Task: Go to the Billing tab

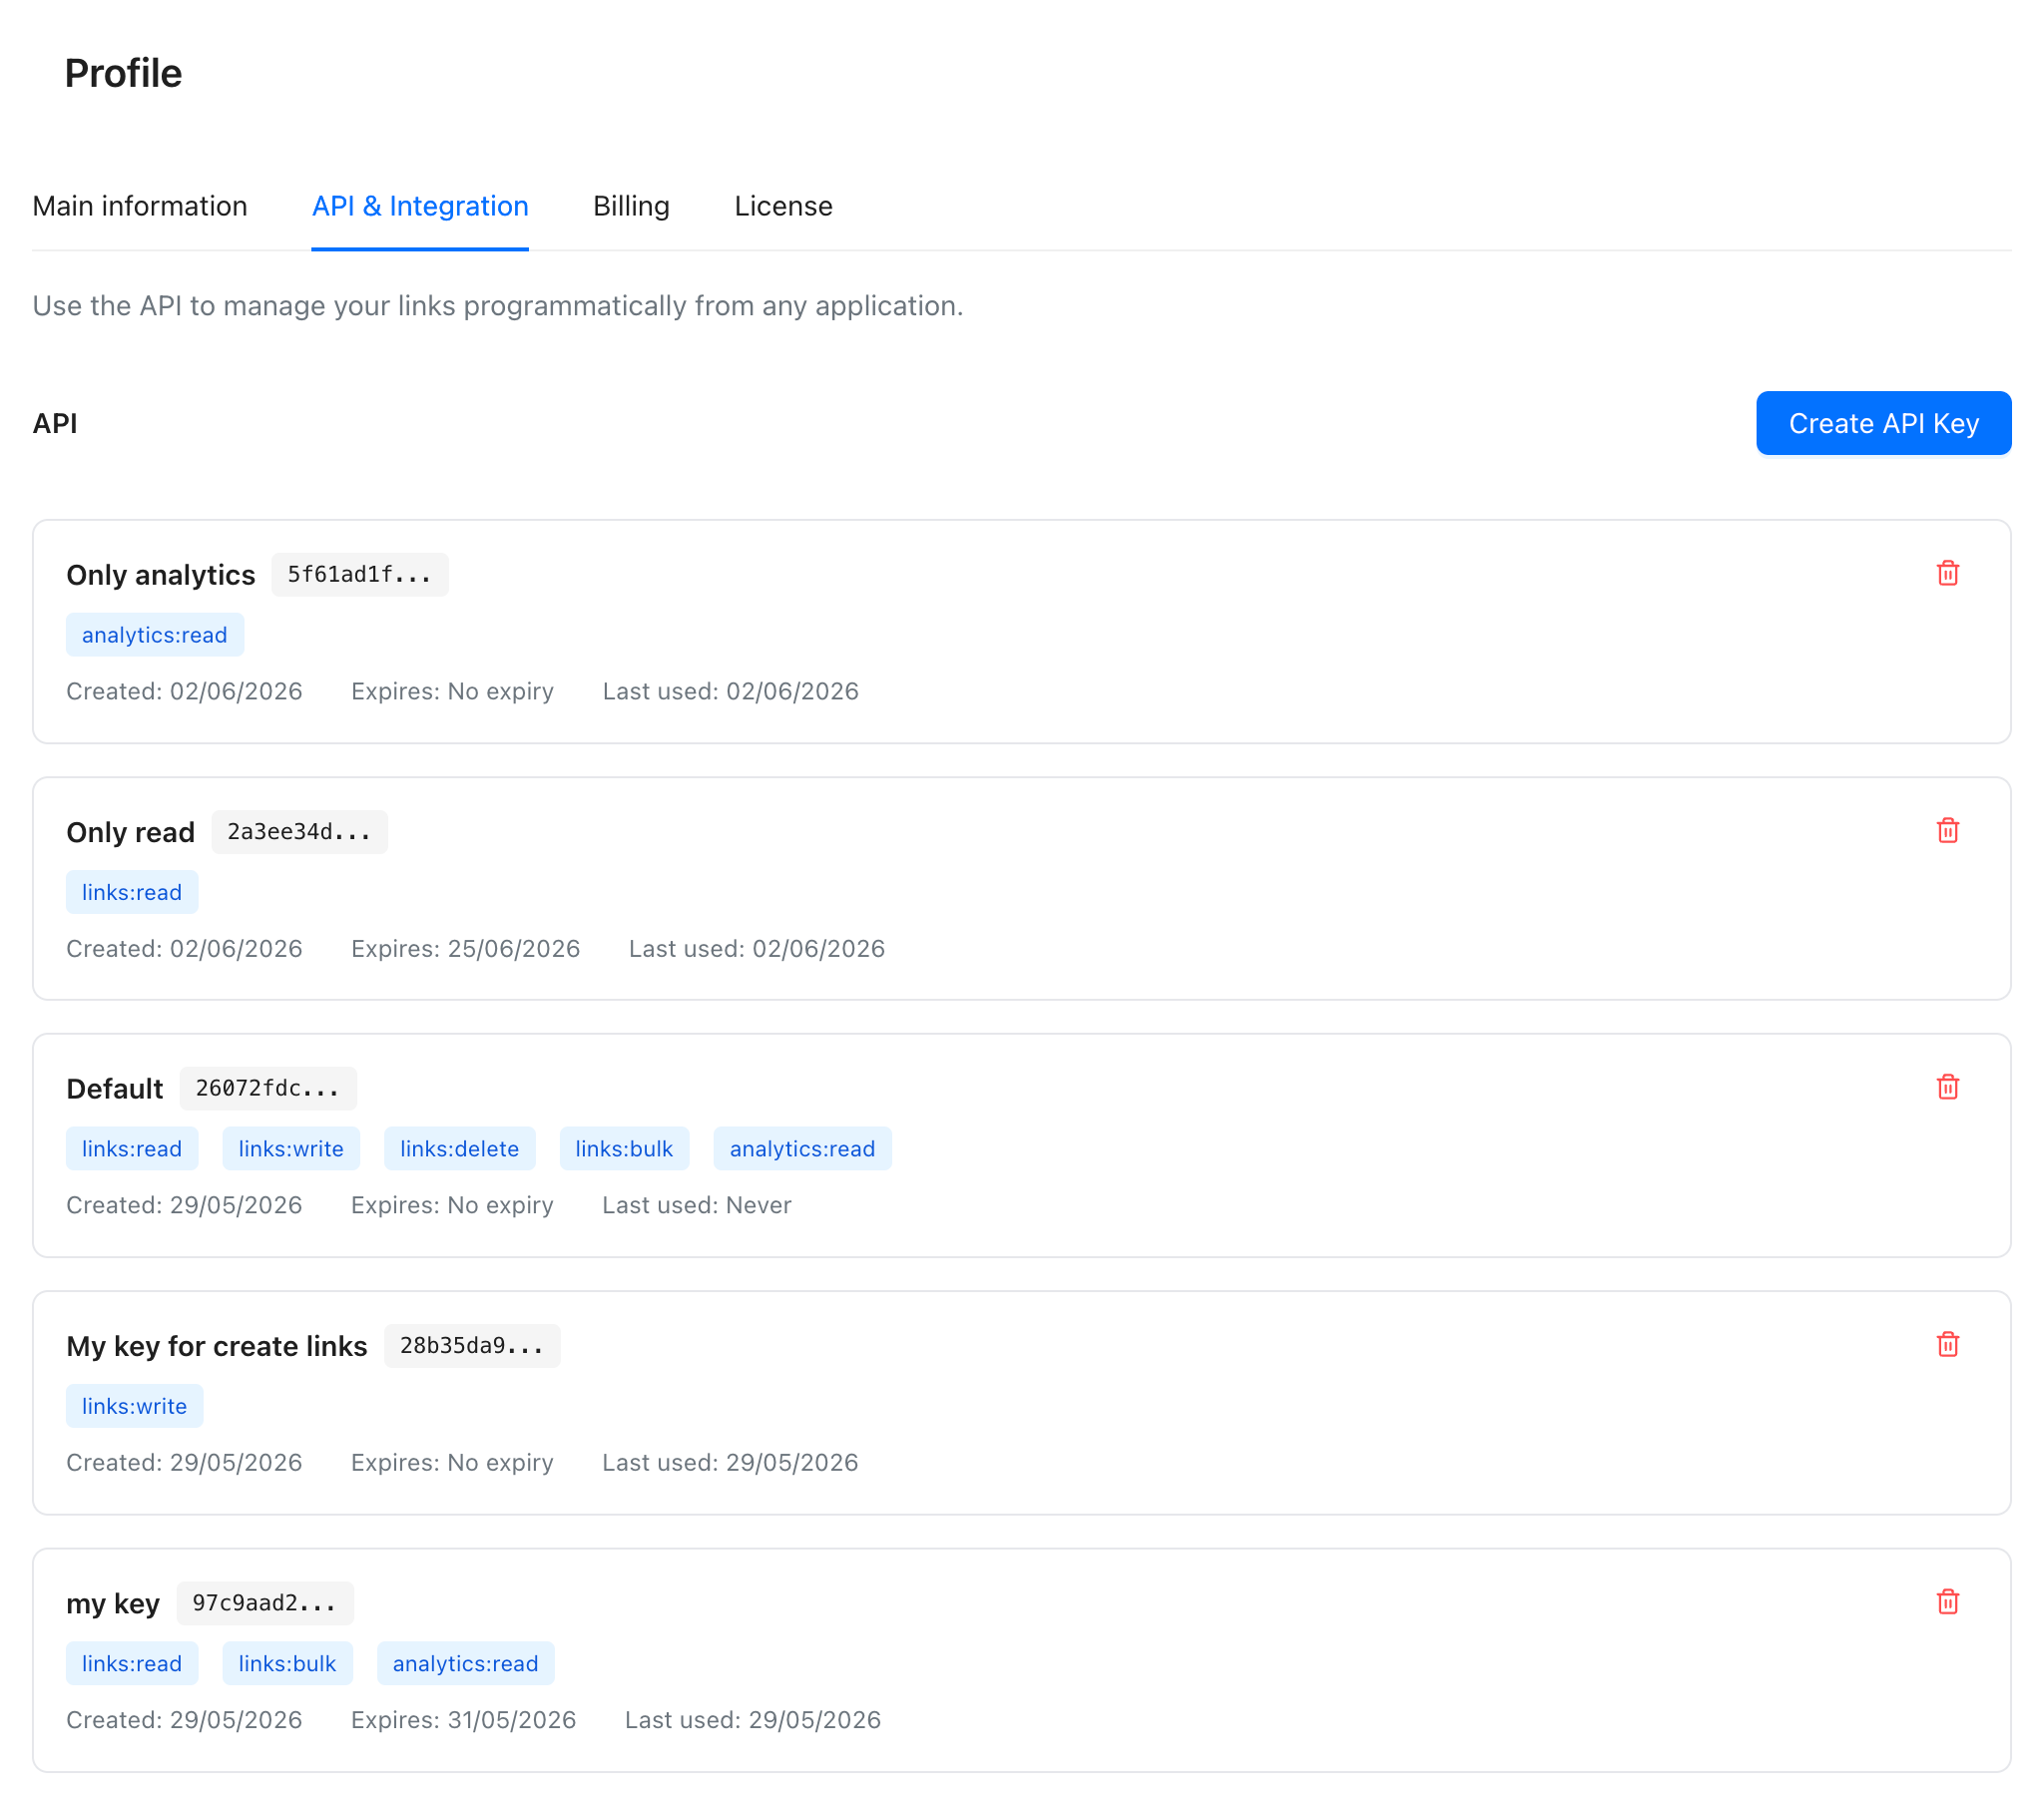Action: point(631,206)
